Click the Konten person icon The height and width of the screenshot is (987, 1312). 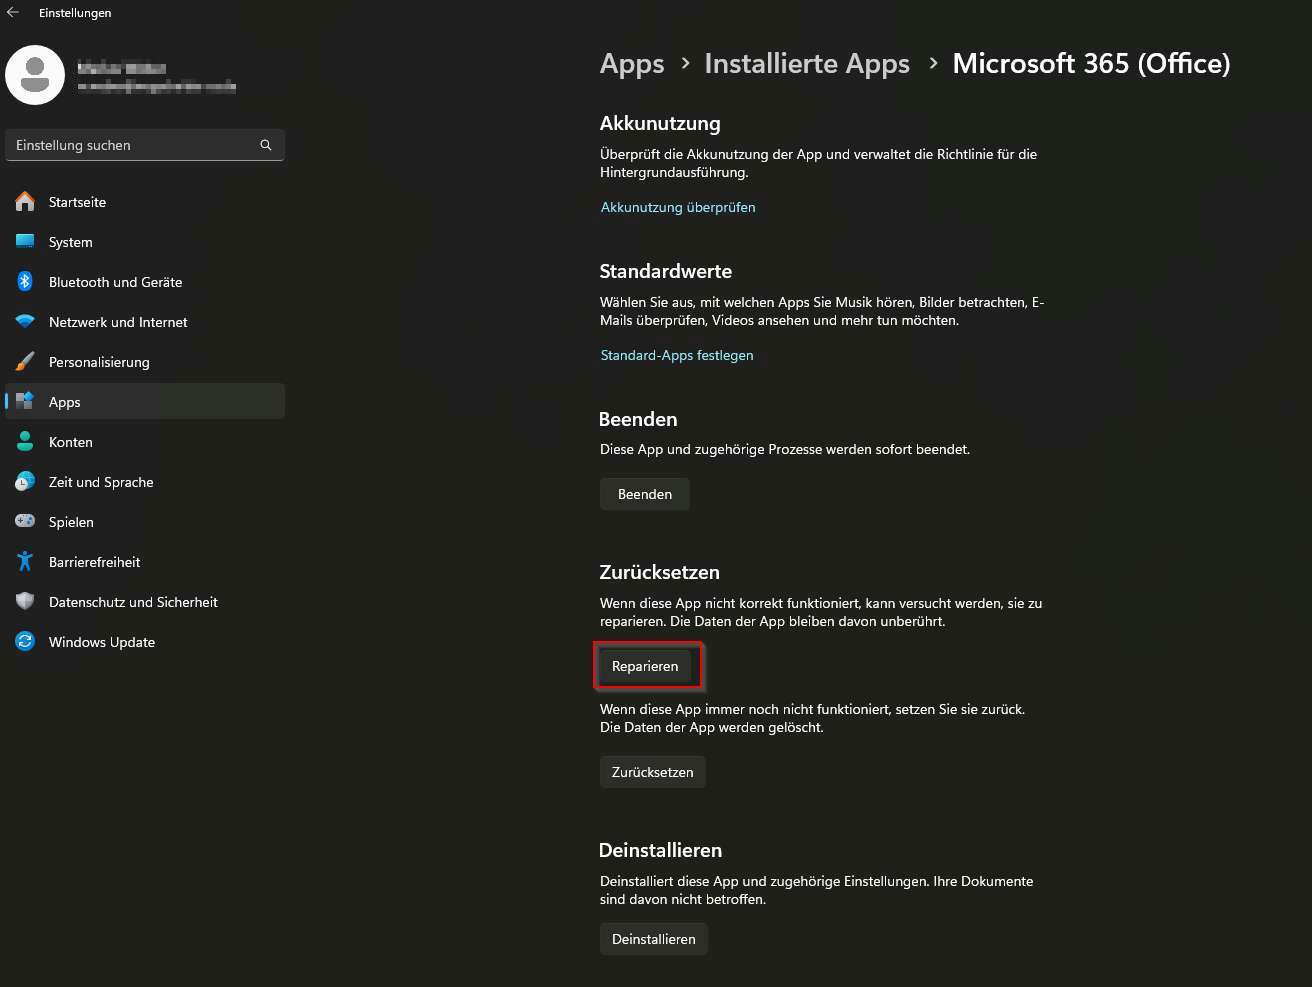pos(26,442)
